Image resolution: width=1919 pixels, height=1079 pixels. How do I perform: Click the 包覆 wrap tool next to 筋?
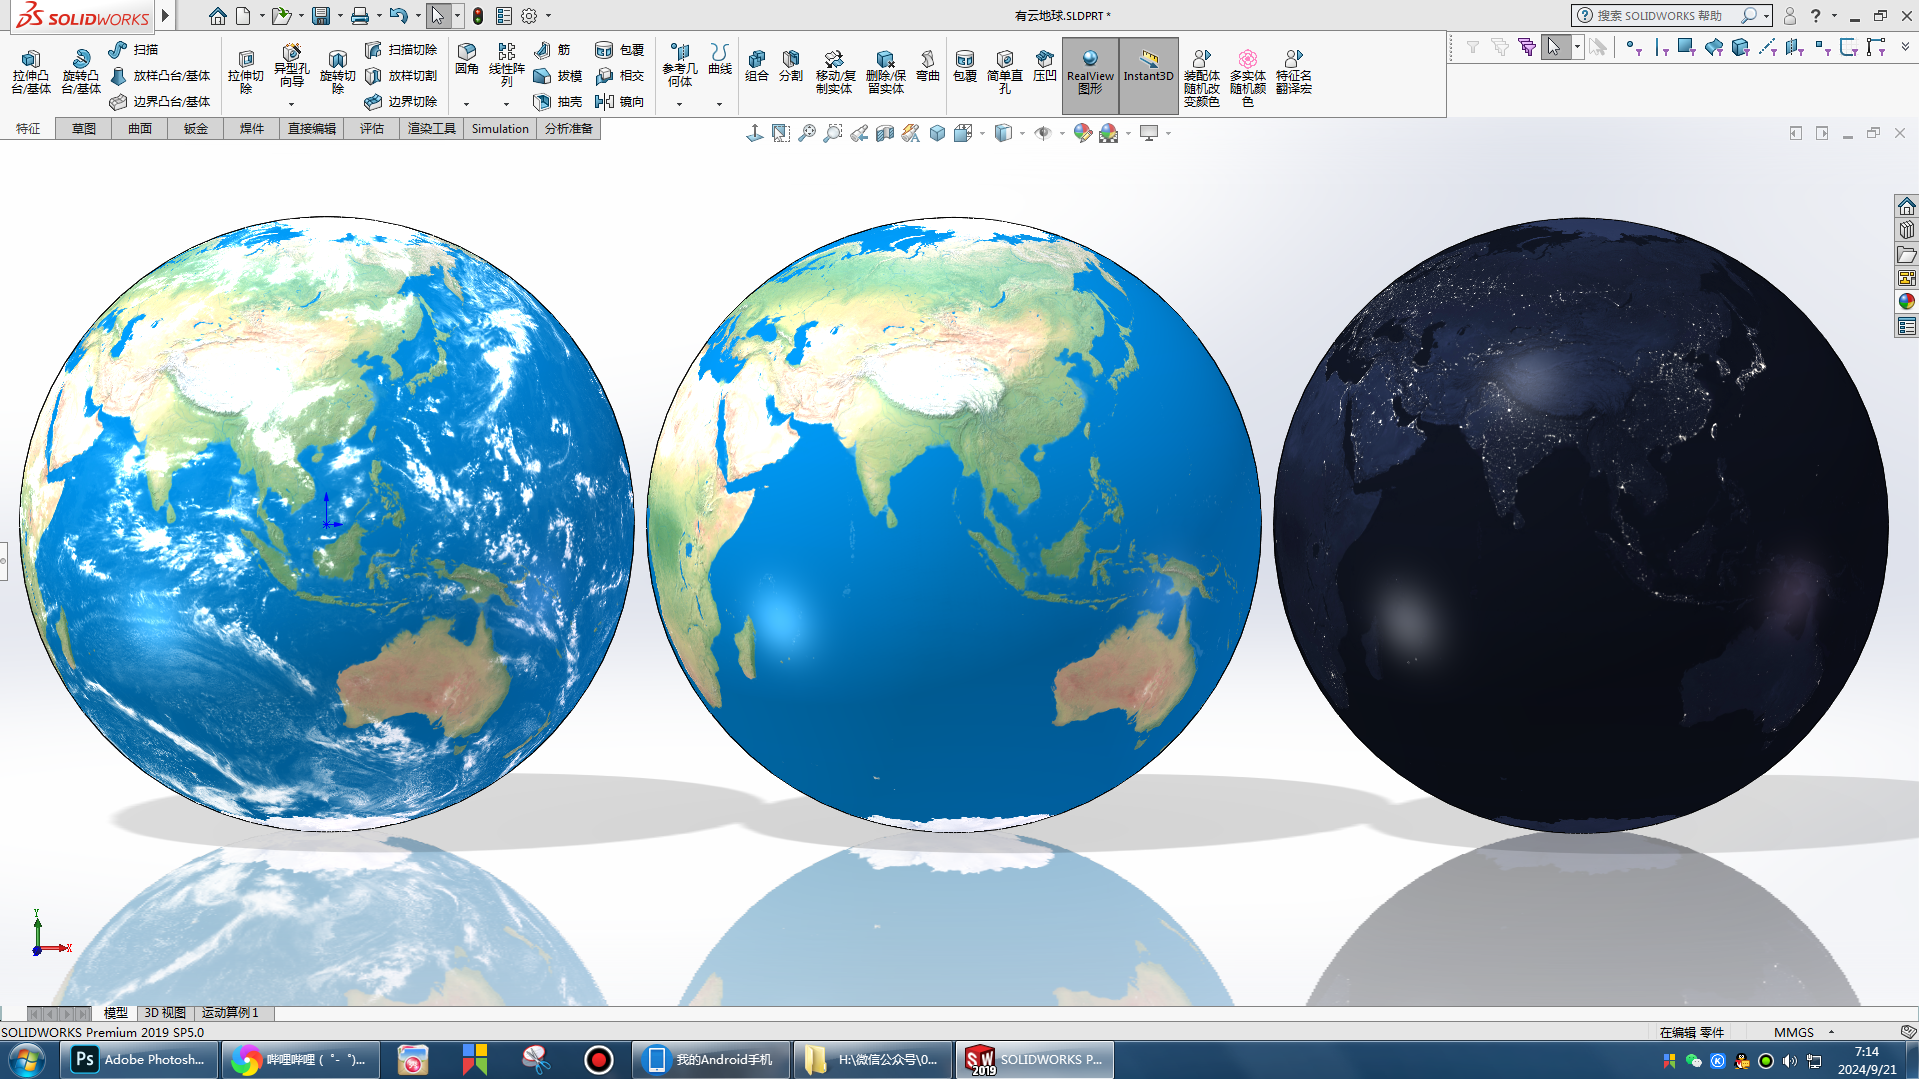coord(620,50)
